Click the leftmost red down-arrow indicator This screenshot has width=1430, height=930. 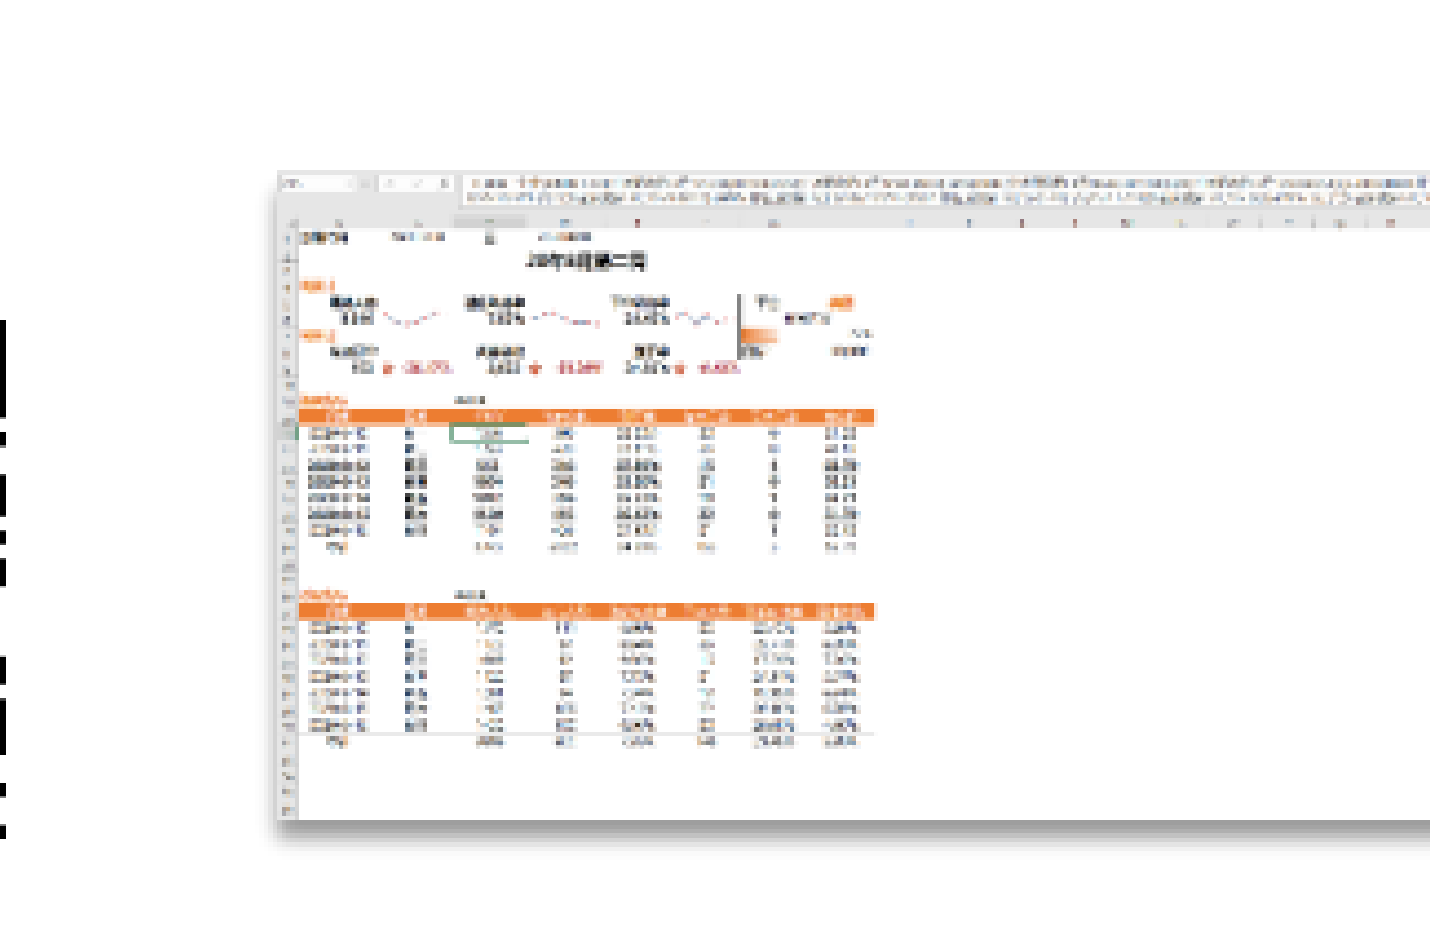387,368
